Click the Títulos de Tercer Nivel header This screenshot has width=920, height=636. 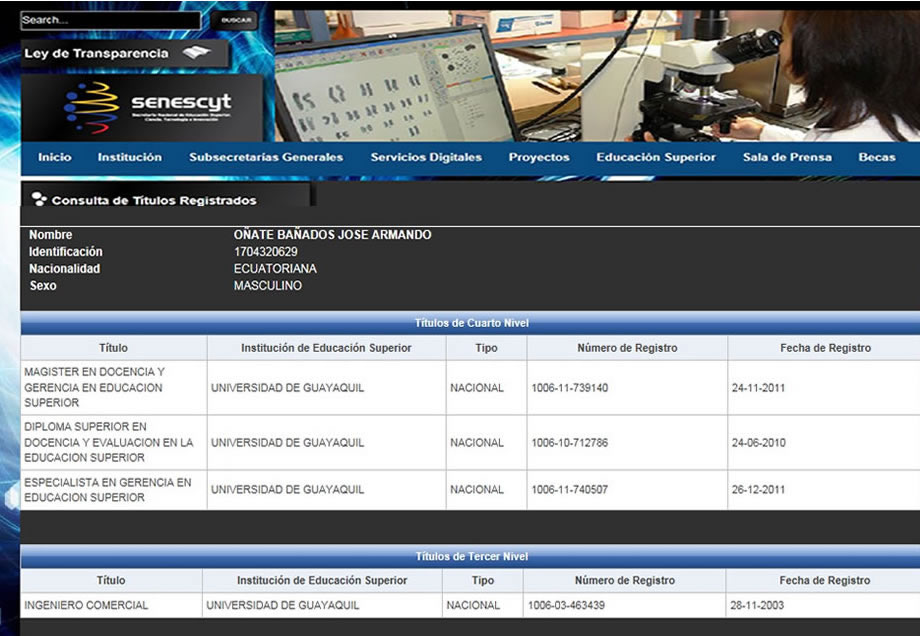click(x=471, y=556)
